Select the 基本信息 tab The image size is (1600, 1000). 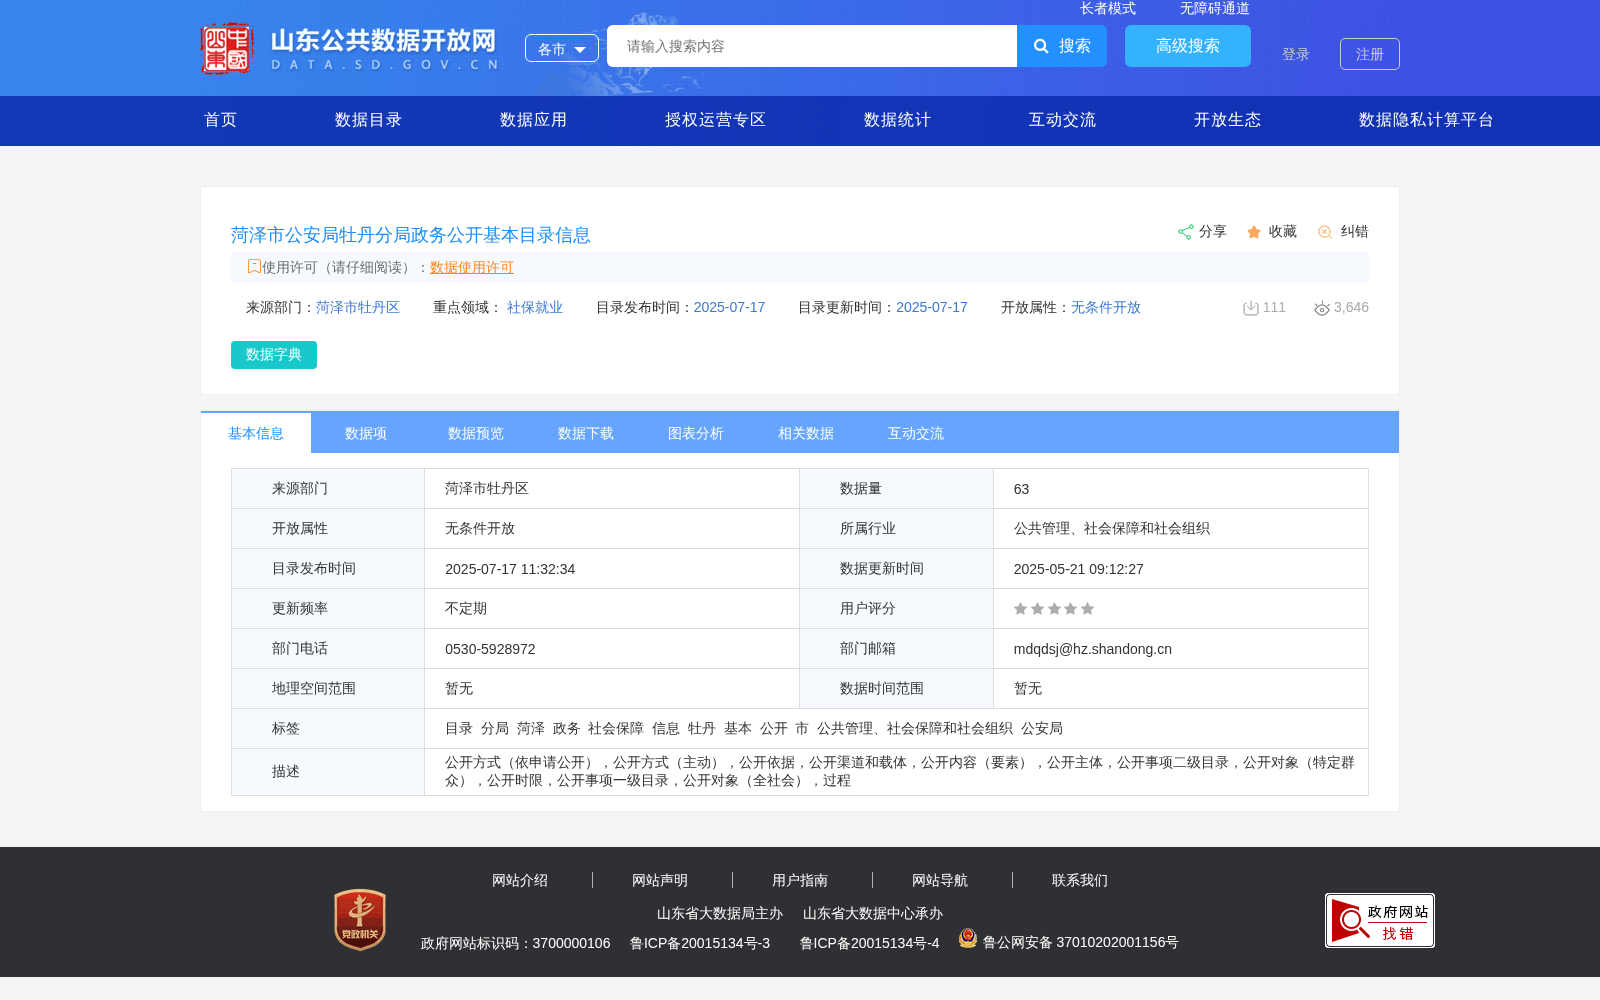(x=256, y=433)
